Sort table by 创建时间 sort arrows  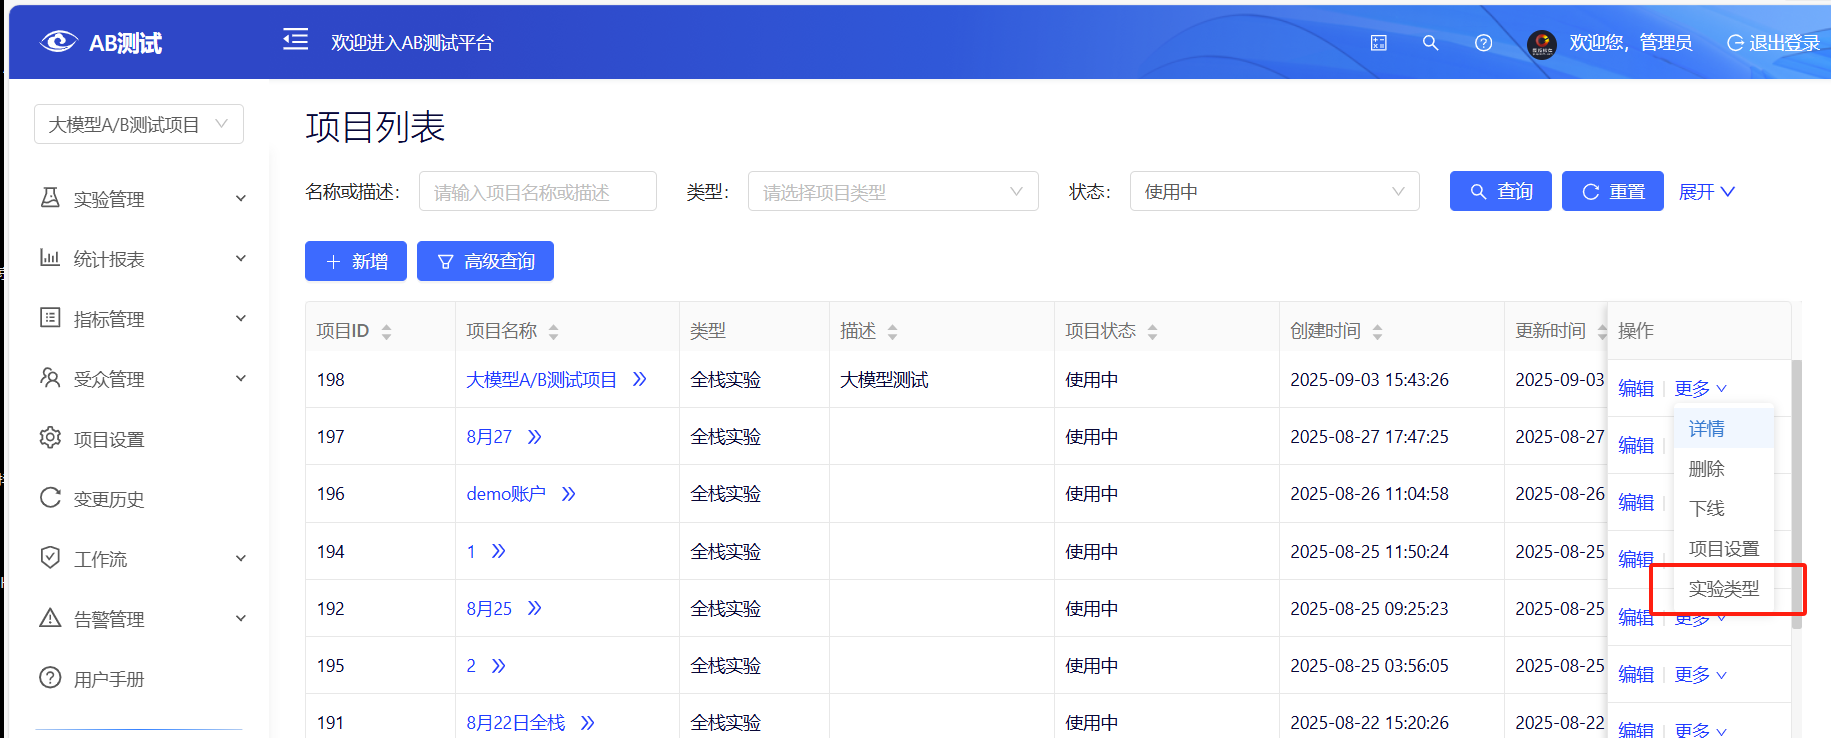(x=1377, y=332)
